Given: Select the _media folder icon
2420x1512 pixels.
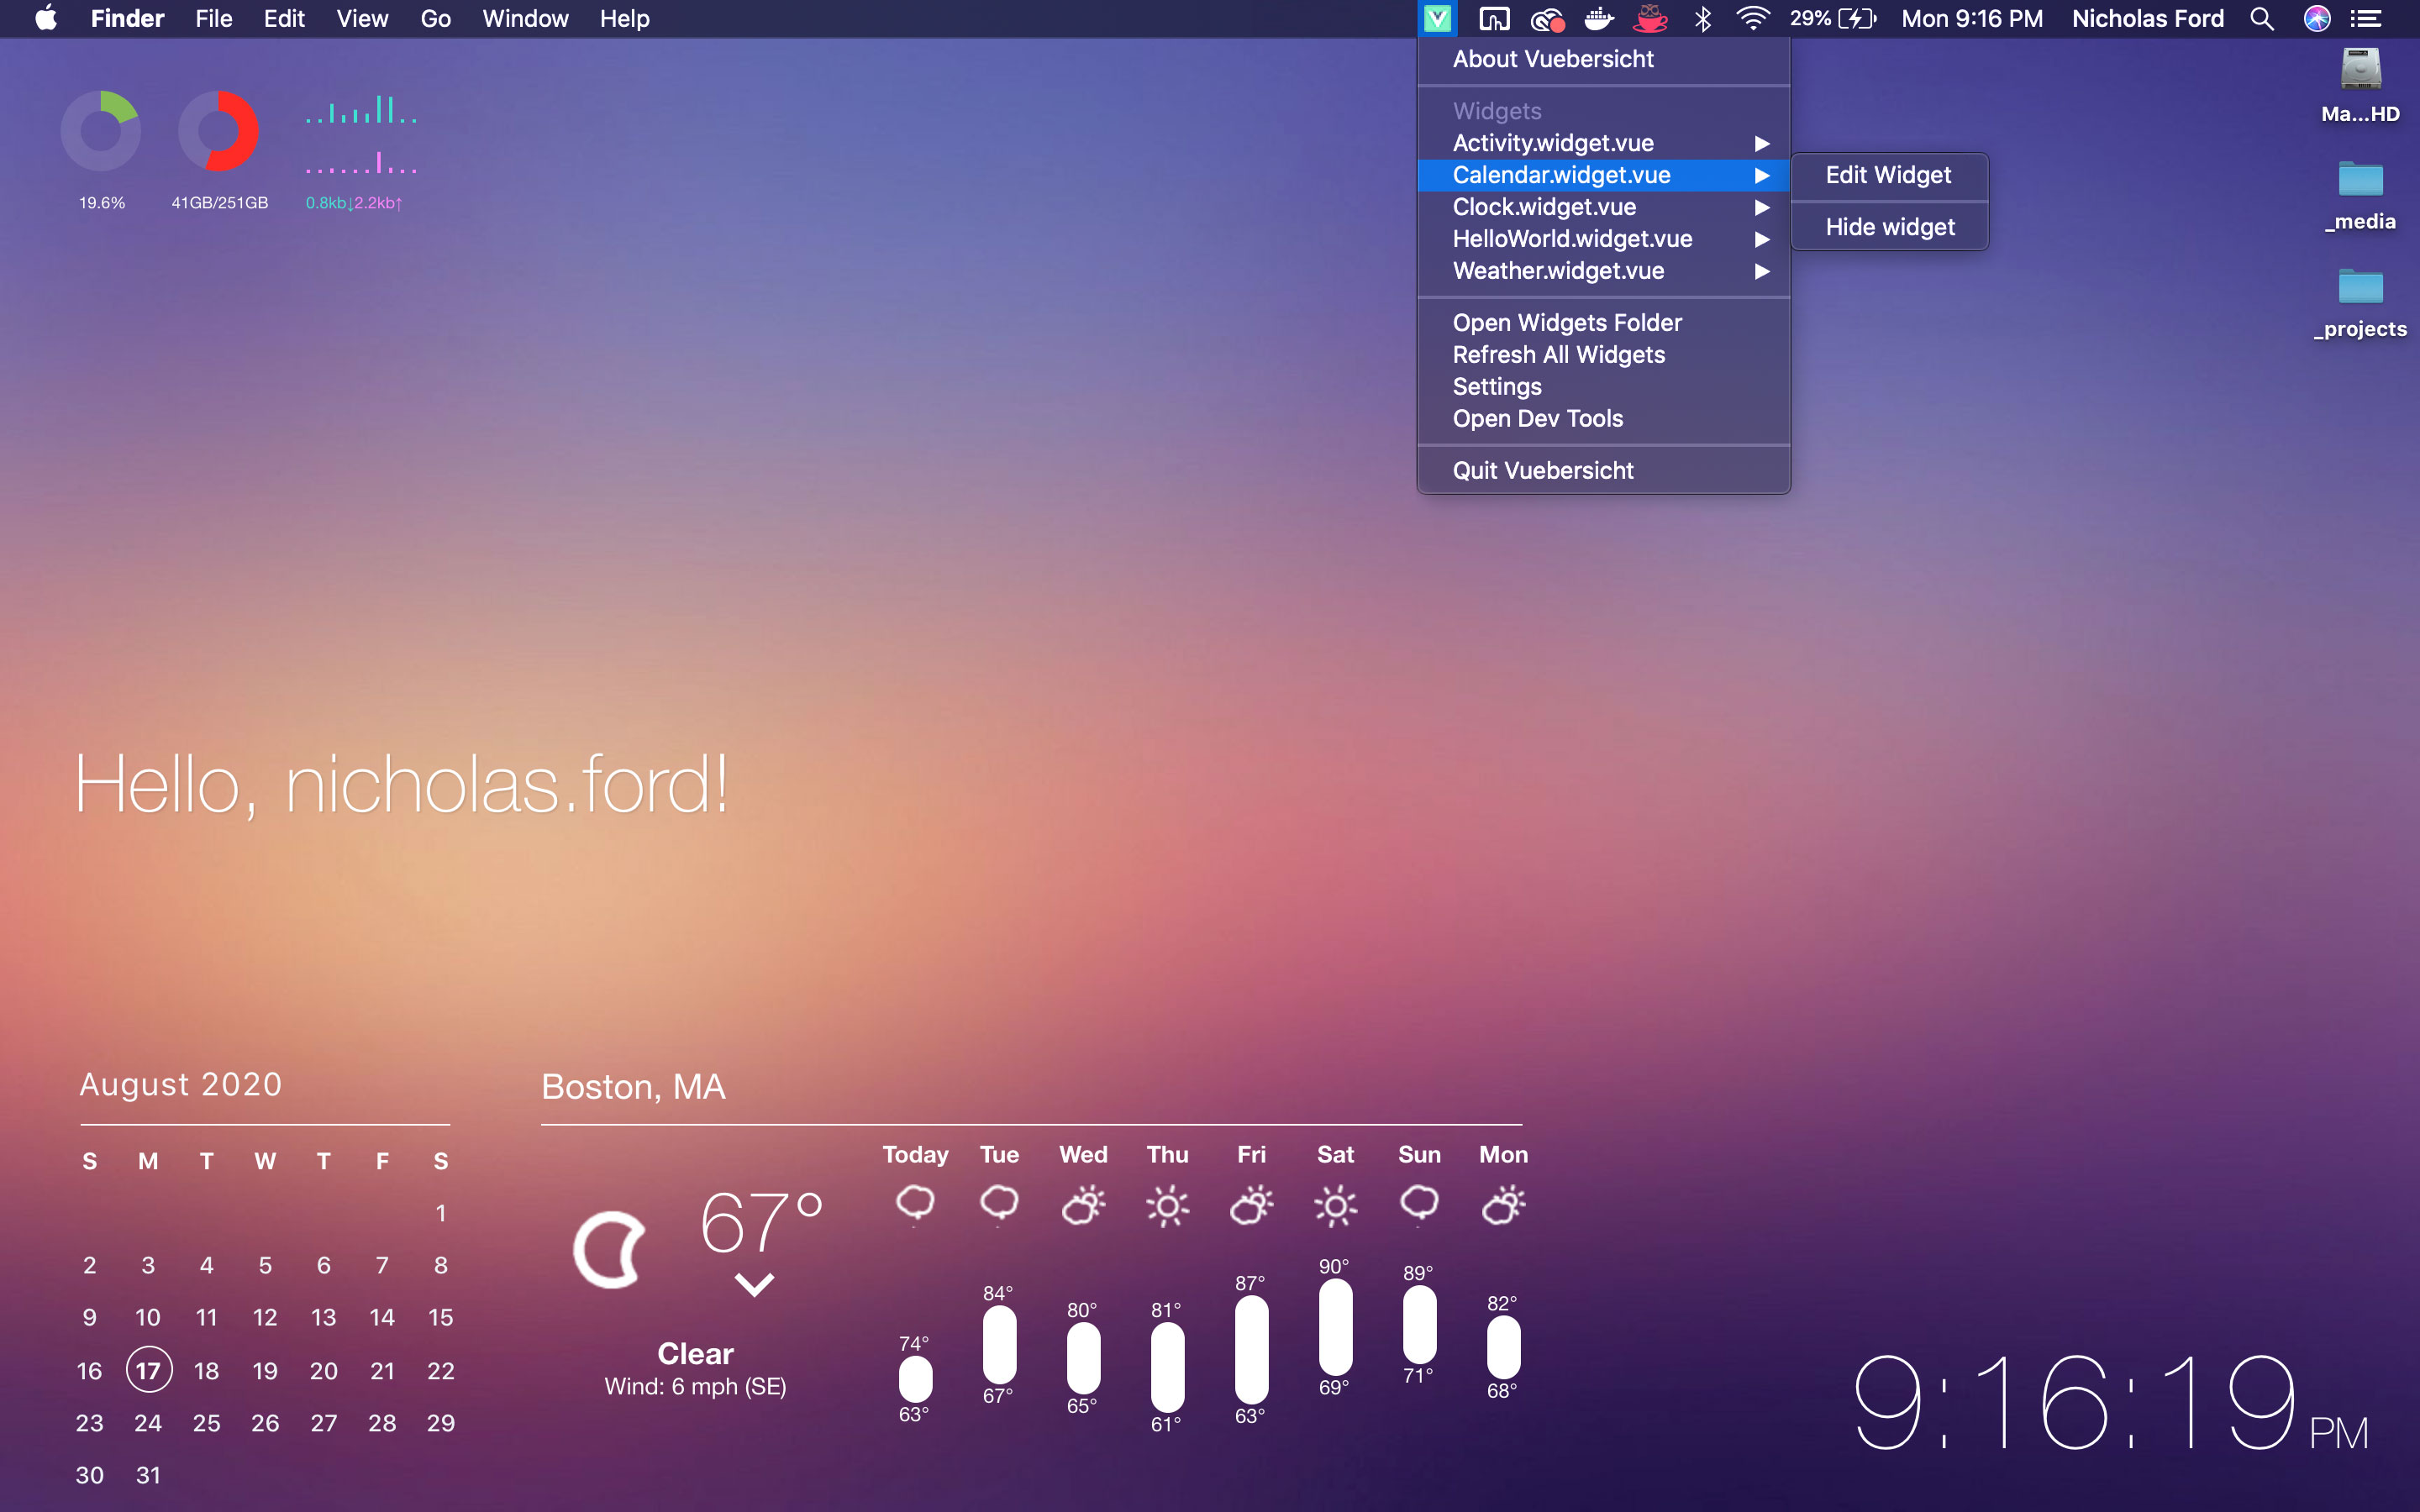Looking at the screenshot, I should pyautogui.click(x=2360, y=181).
